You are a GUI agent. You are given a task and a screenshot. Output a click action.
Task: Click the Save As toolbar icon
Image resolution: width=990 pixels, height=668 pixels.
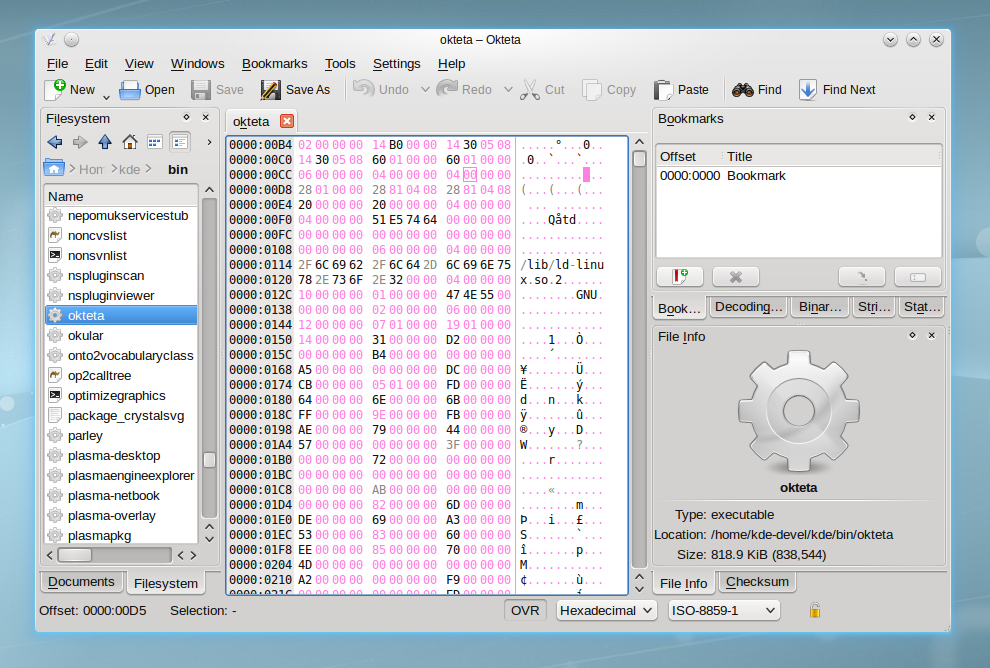(270, 89)
